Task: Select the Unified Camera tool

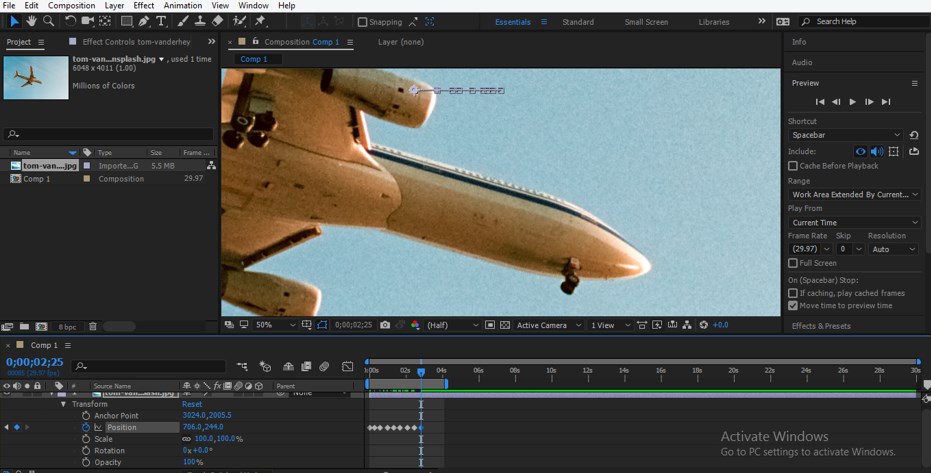Action: click(87, 21)
